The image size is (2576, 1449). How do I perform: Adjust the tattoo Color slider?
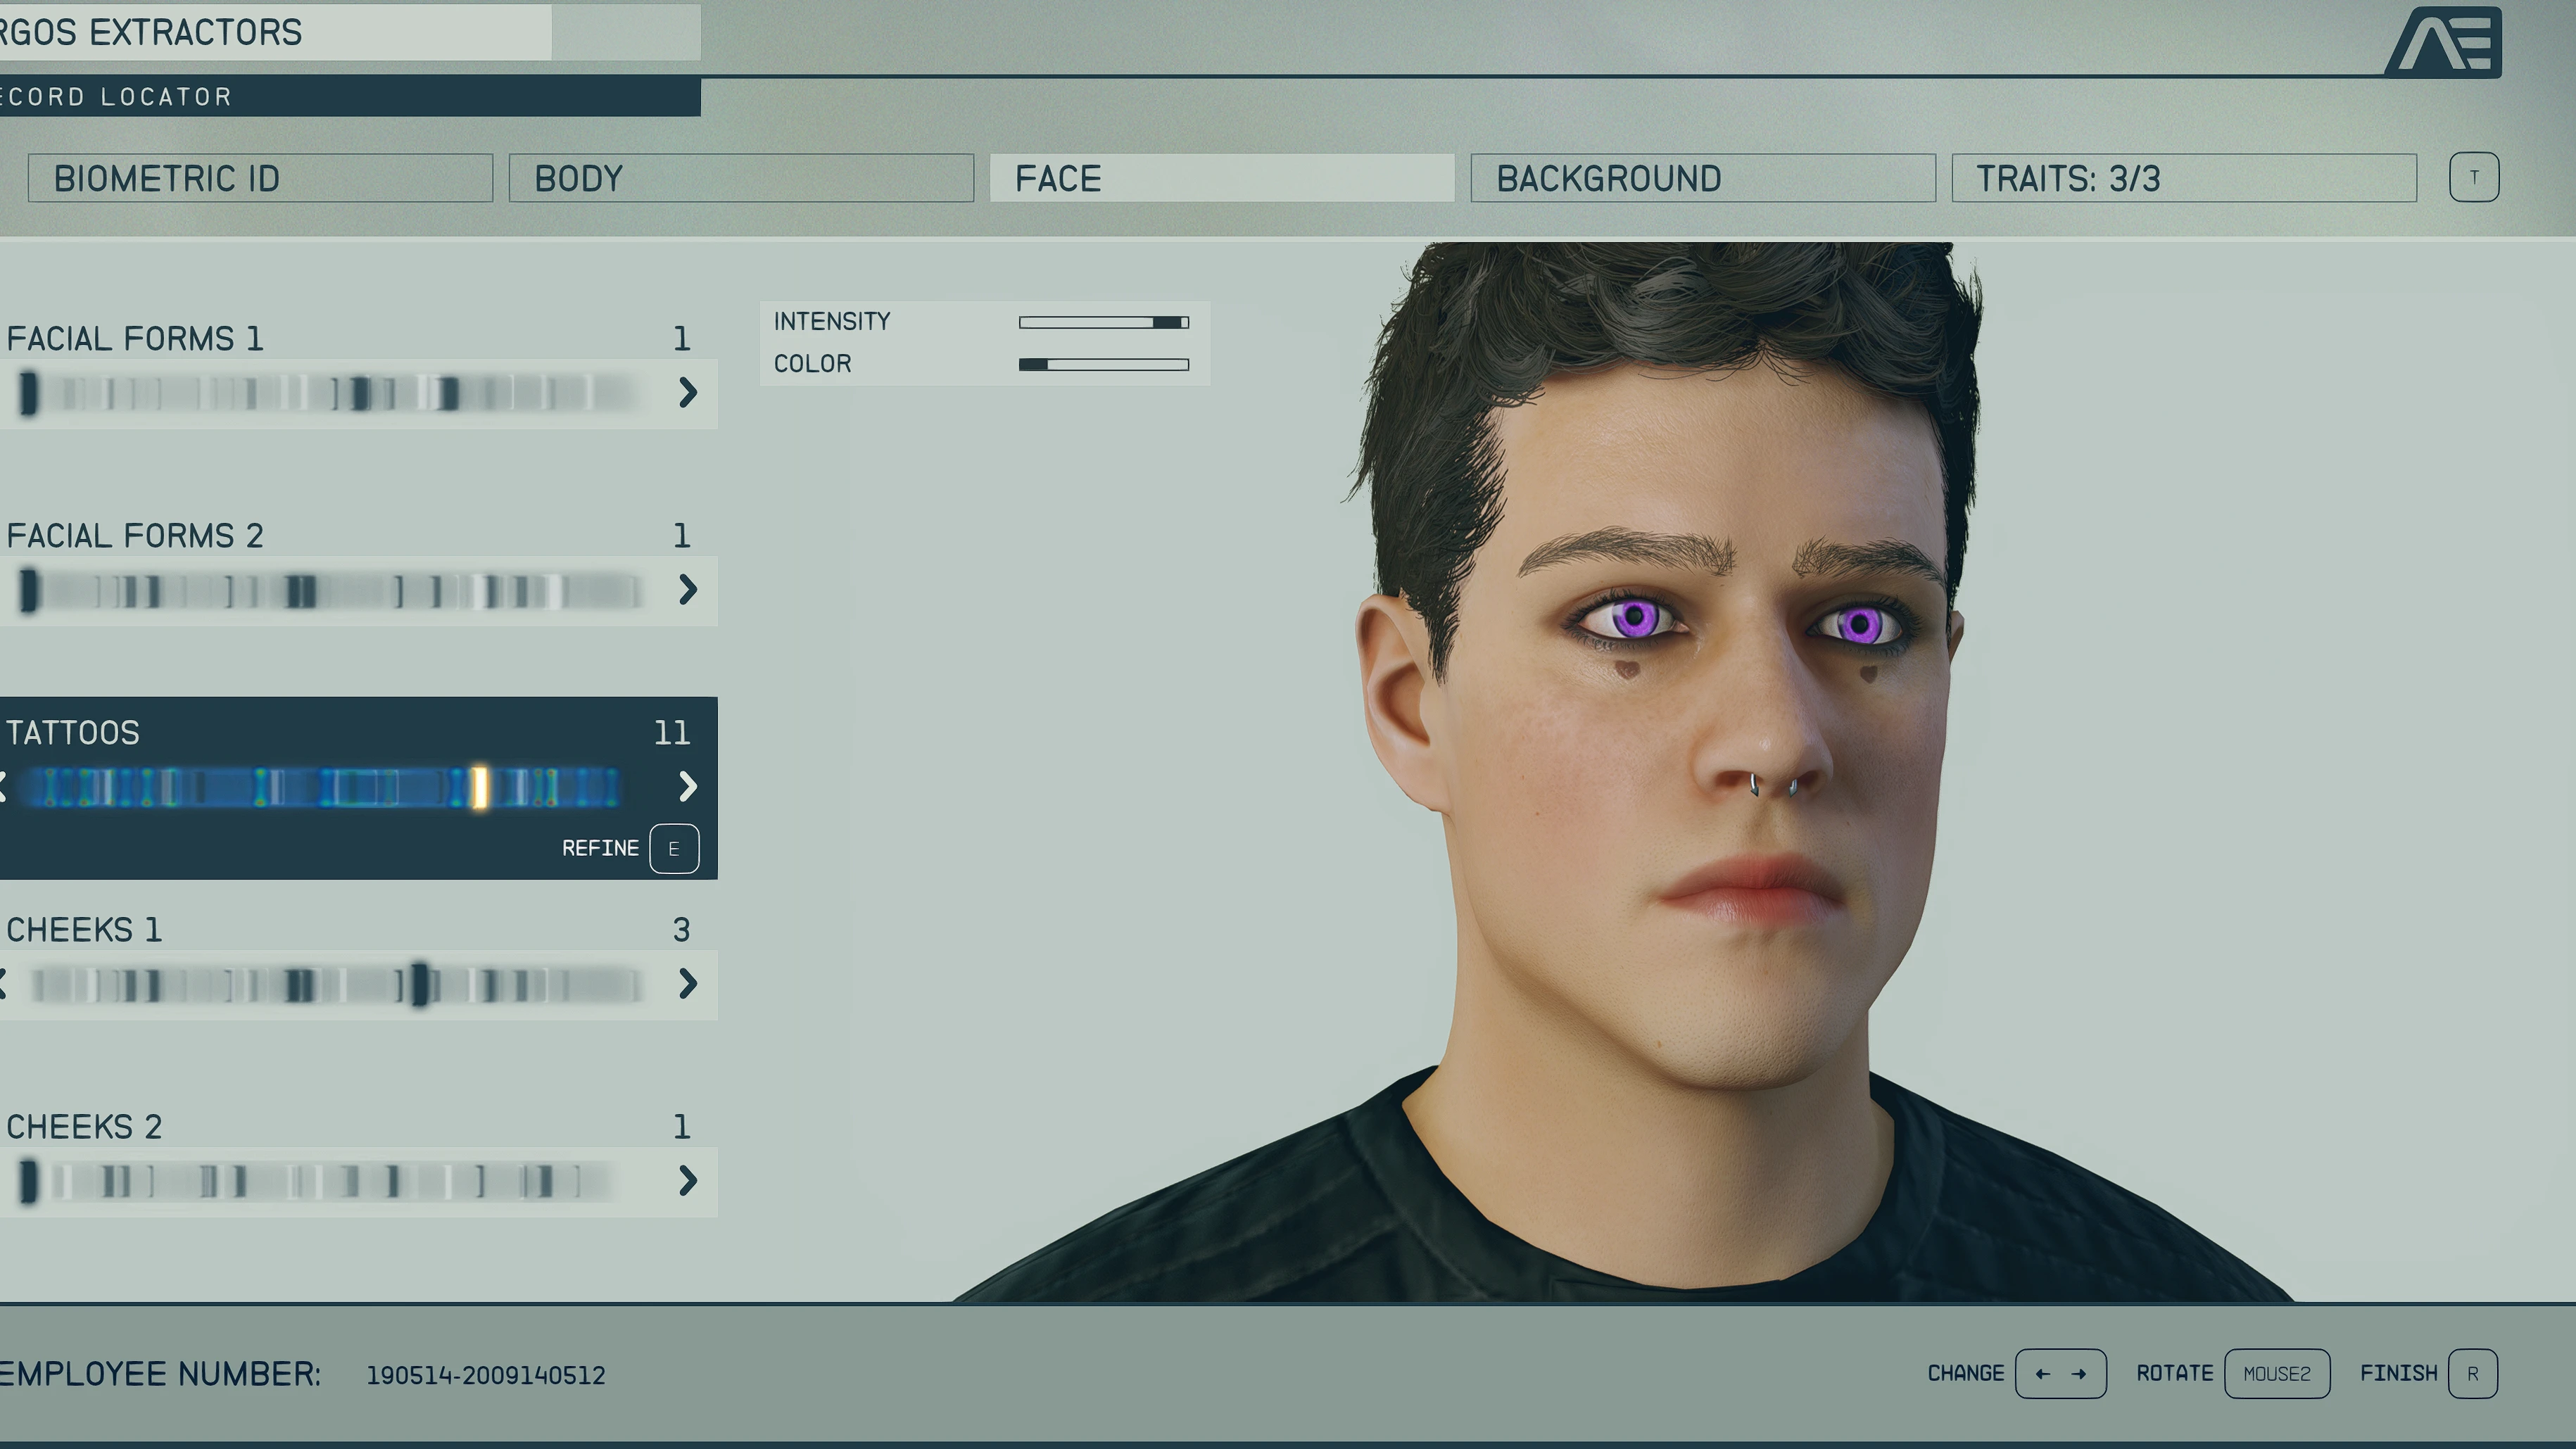[1104, 364]
